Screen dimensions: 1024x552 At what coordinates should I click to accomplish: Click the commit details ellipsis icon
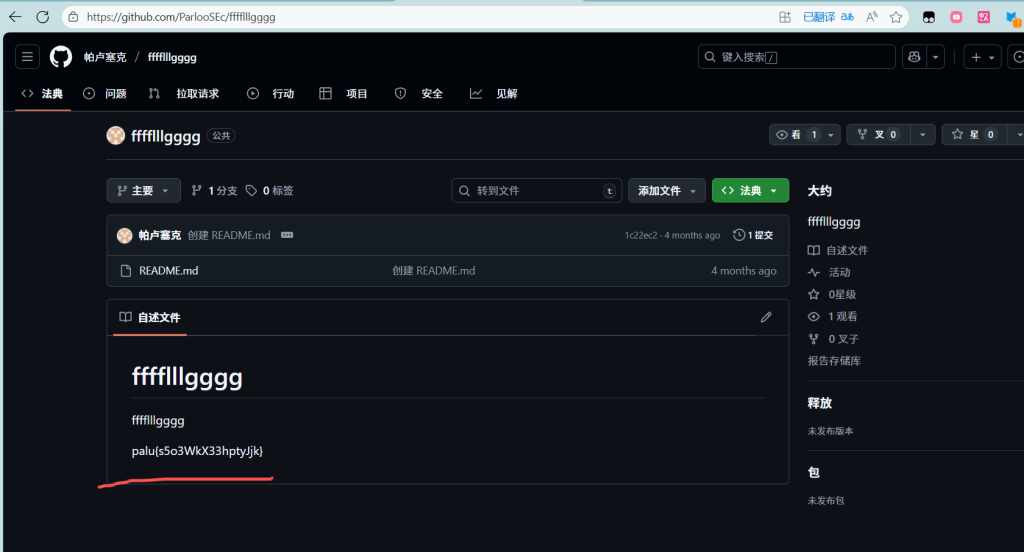coord(287,235)
